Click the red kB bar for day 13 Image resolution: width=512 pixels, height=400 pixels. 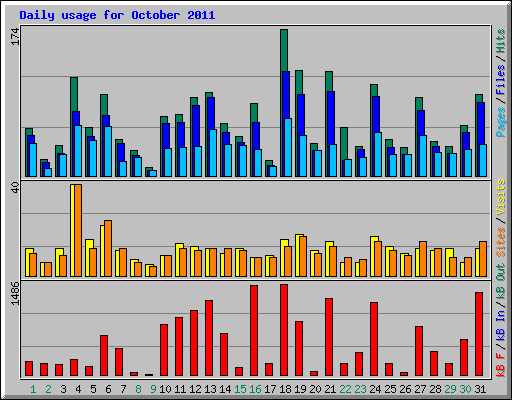209,338
